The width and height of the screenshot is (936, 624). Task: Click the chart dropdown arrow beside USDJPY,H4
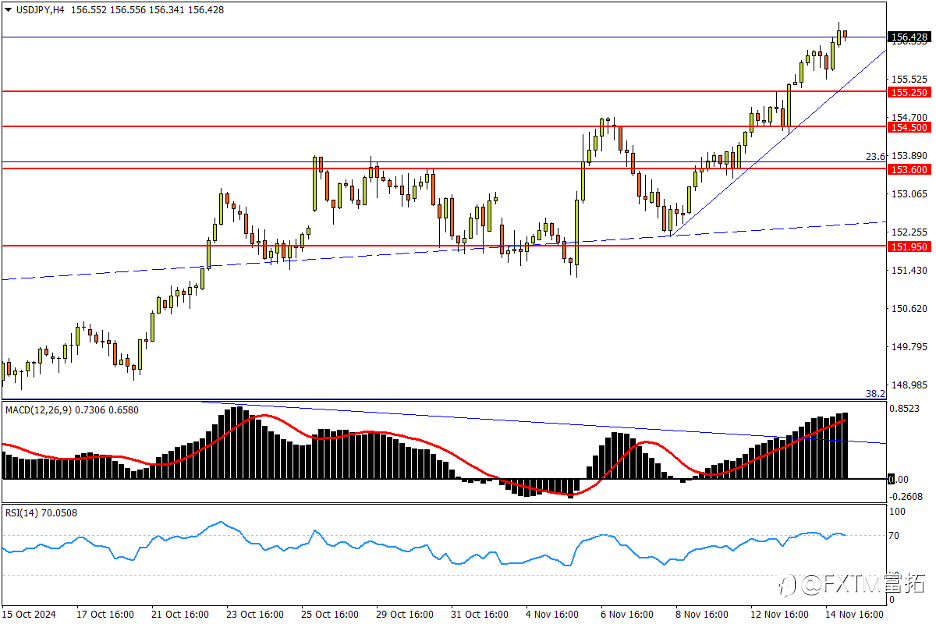pos(8,10)
